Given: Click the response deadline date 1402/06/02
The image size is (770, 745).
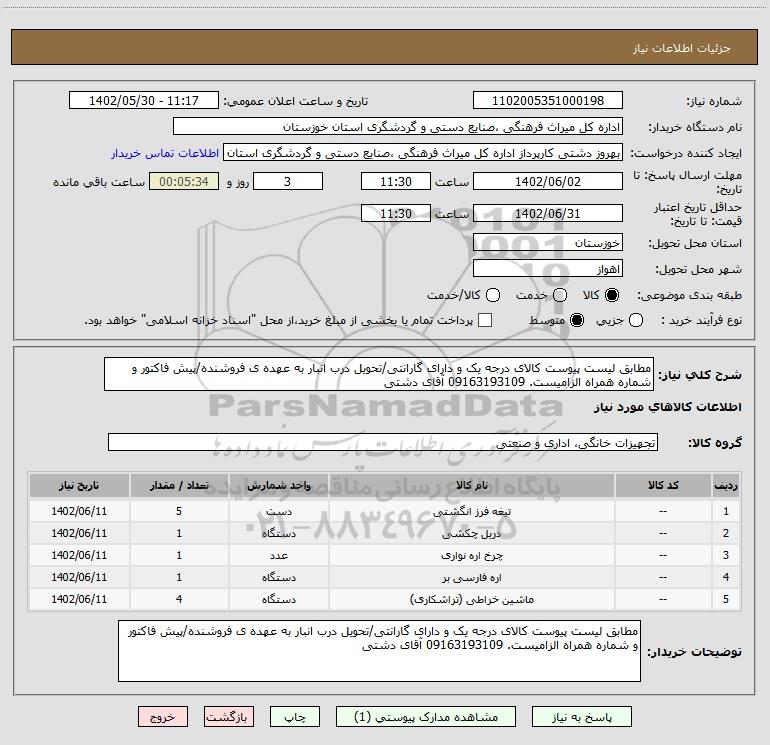Looking at the screenshot, I should click(x=548, y=181).
